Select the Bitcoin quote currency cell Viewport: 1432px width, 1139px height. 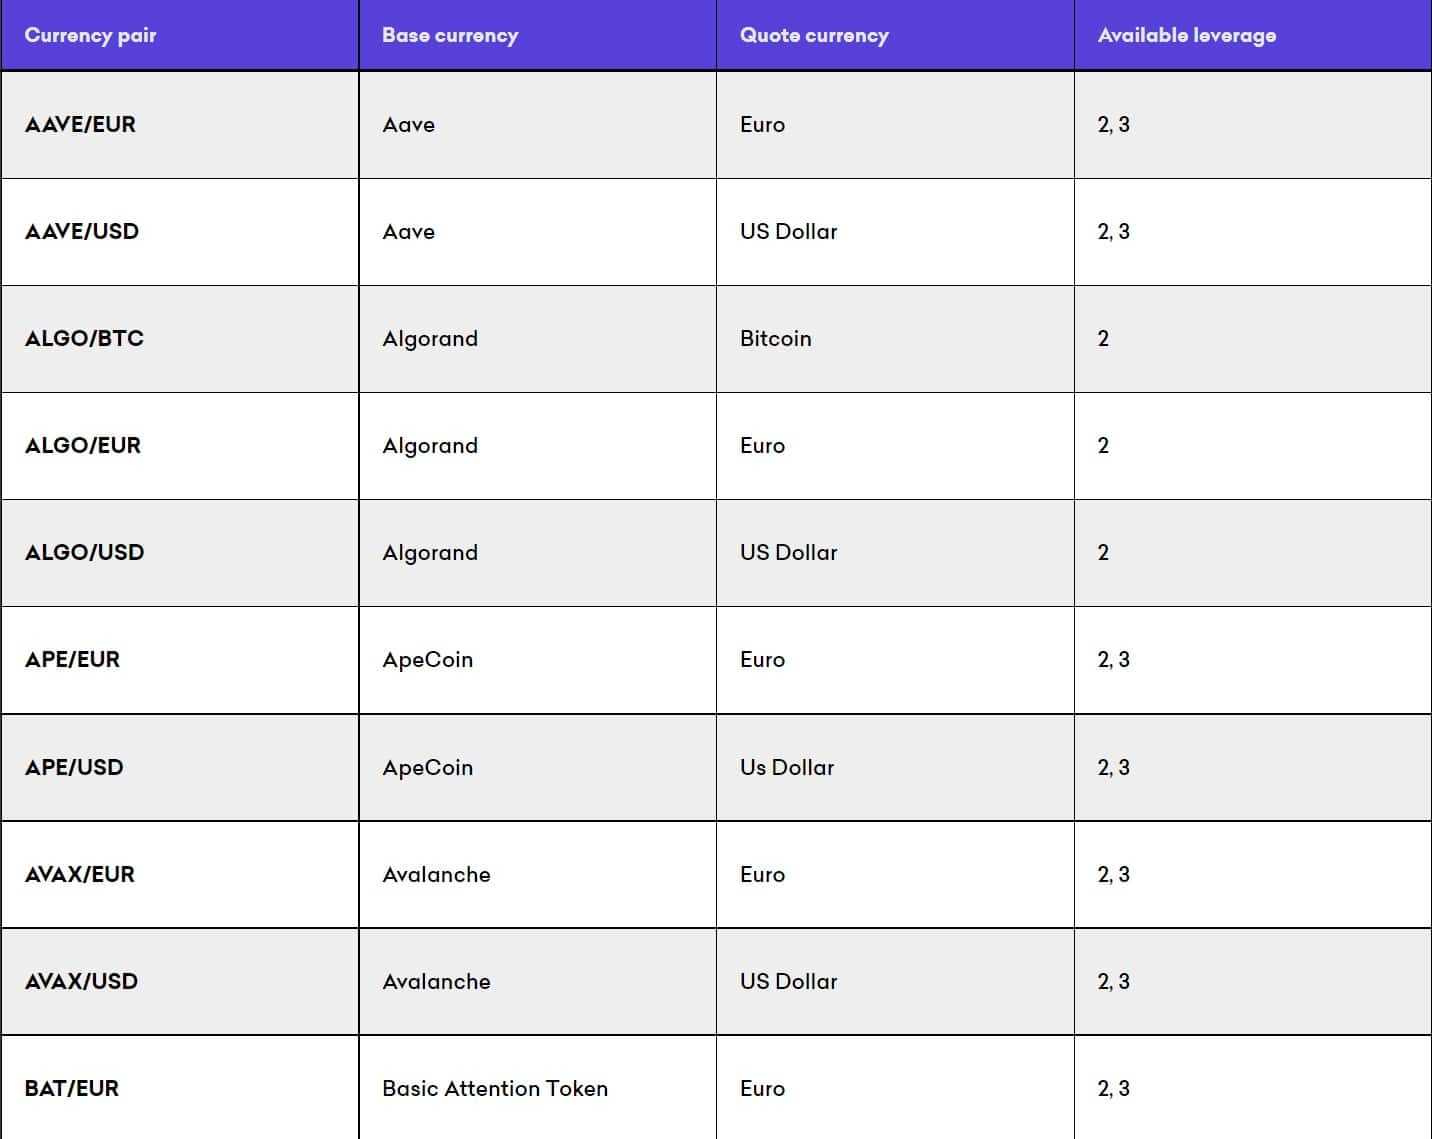pyautogui.click(x=776, y=339)
